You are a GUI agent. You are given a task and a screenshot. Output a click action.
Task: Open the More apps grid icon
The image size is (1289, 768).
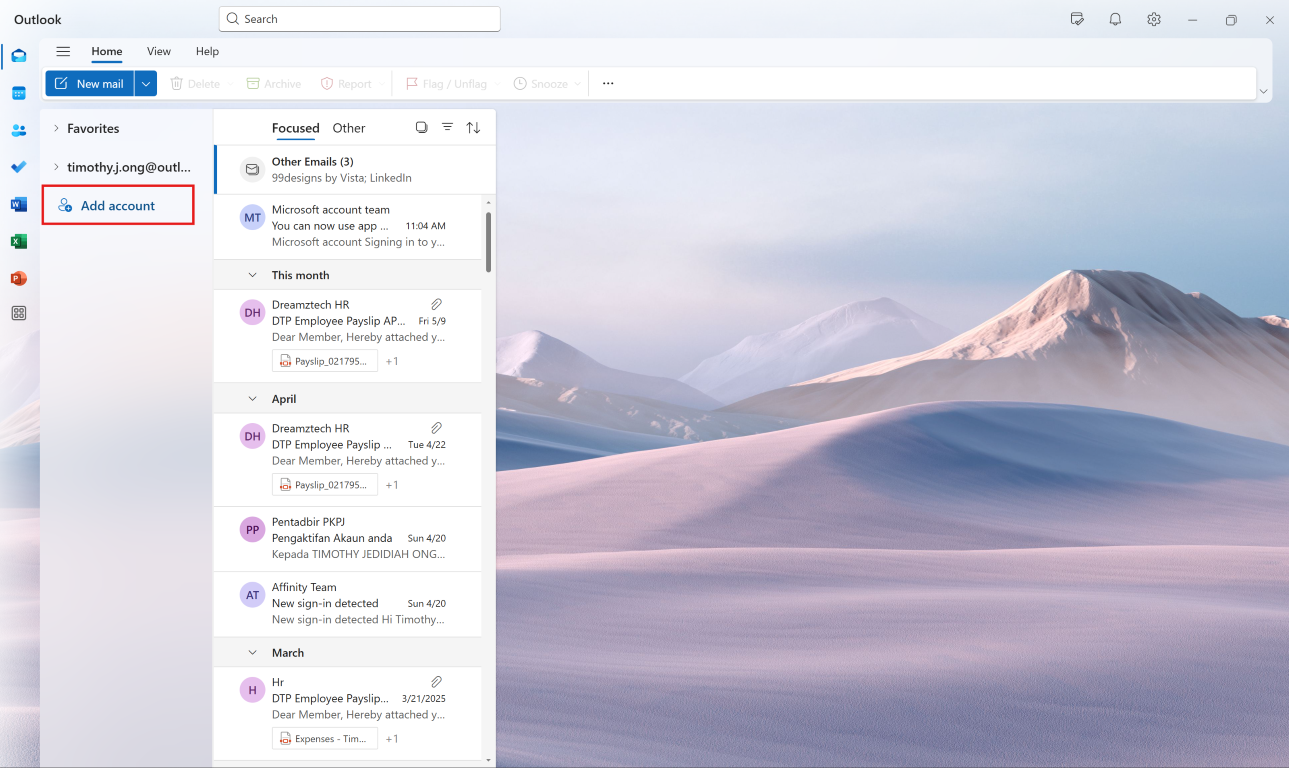19,313
